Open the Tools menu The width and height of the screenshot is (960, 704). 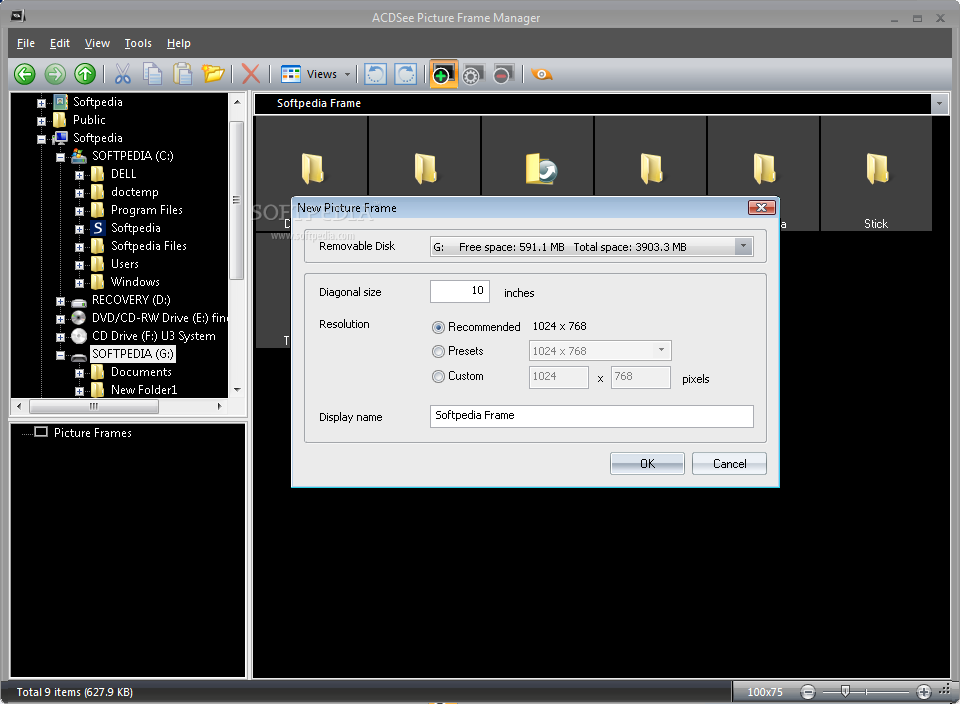[x=138, y=43]
